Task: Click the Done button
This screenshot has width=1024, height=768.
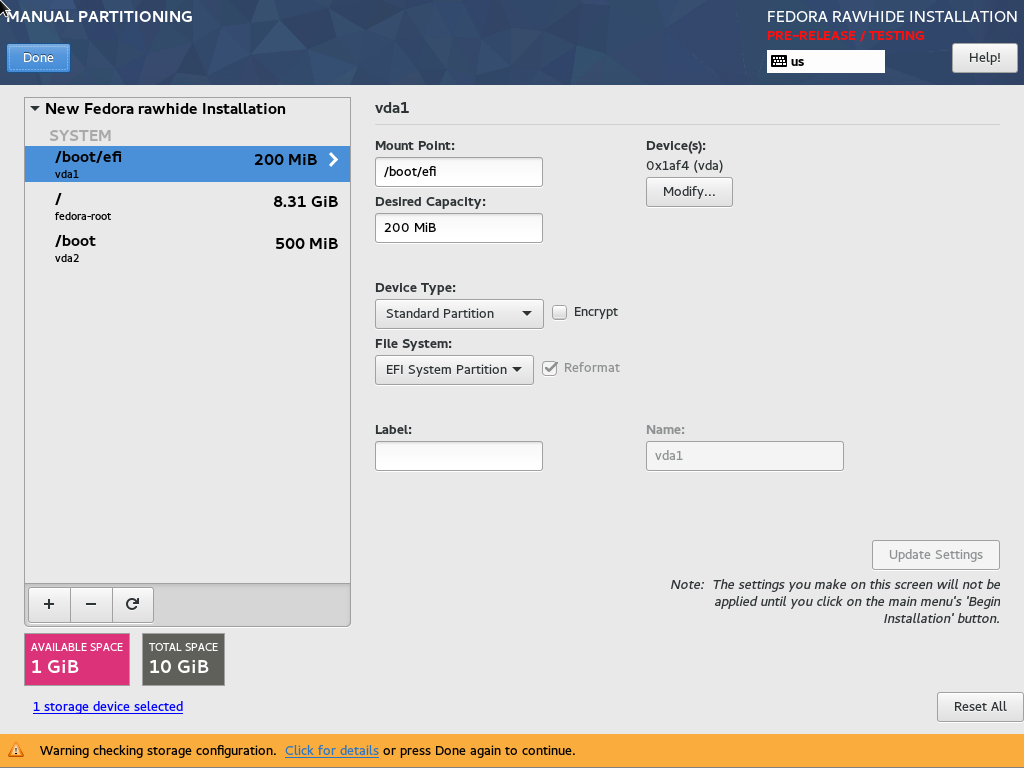Action: [x=39, y=58]
